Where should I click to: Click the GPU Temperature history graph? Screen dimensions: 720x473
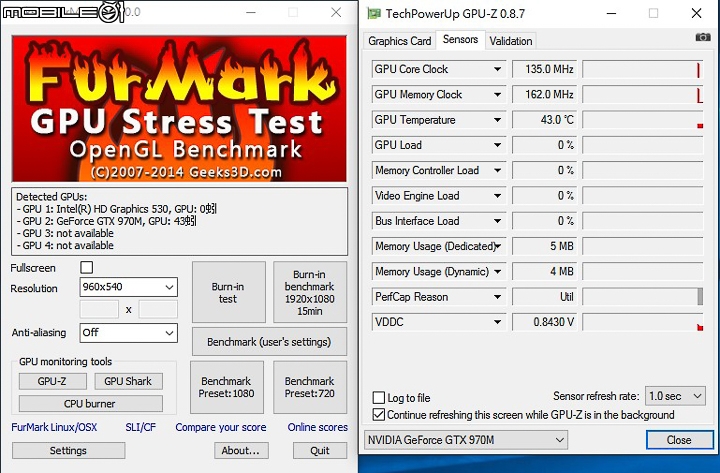(x=642, y=120)
